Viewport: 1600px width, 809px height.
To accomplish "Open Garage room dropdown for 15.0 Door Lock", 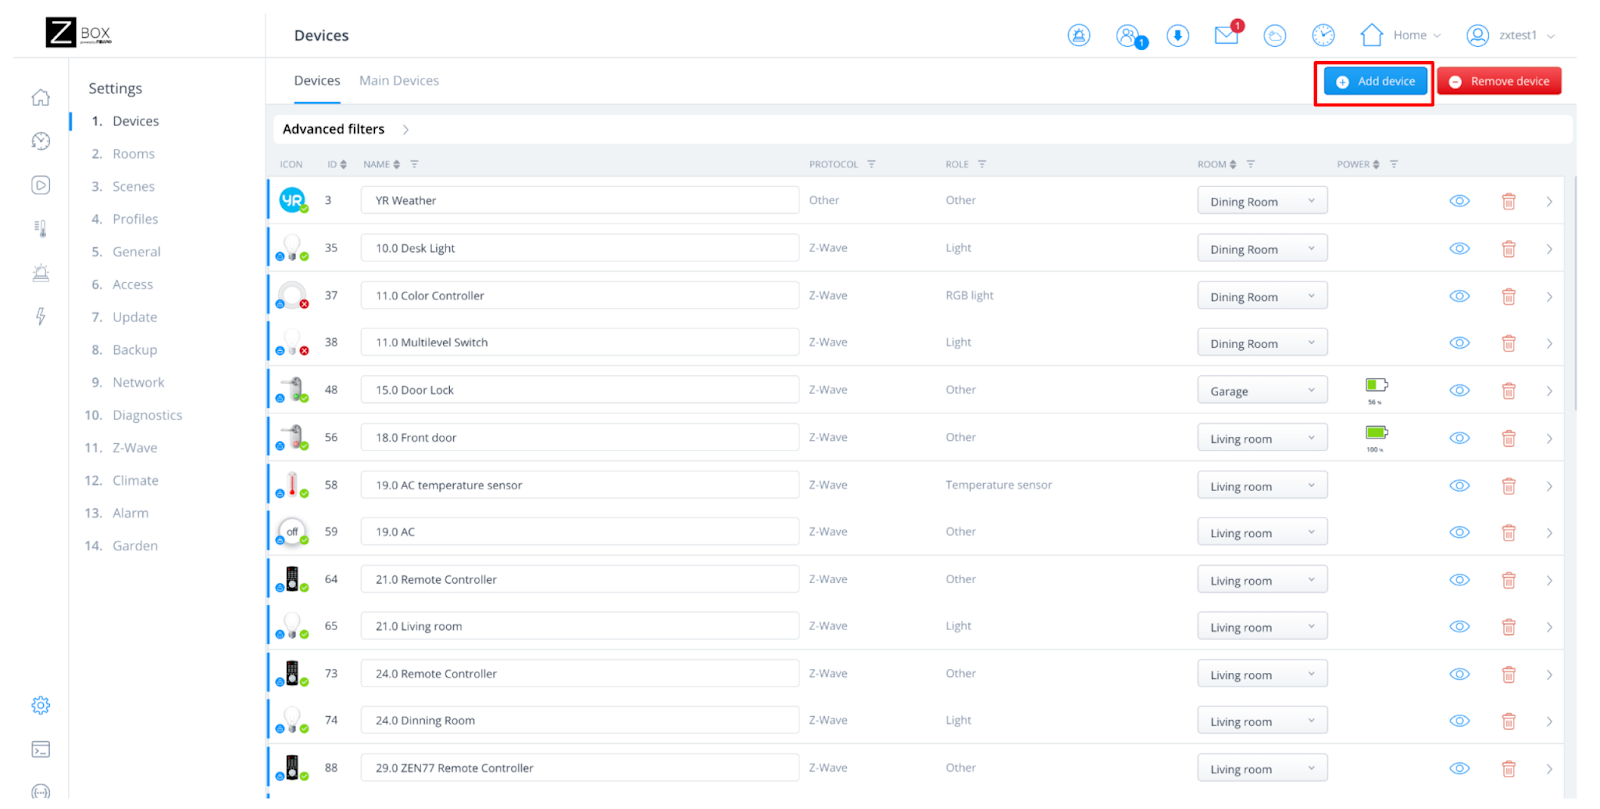I will point(1262,391).
